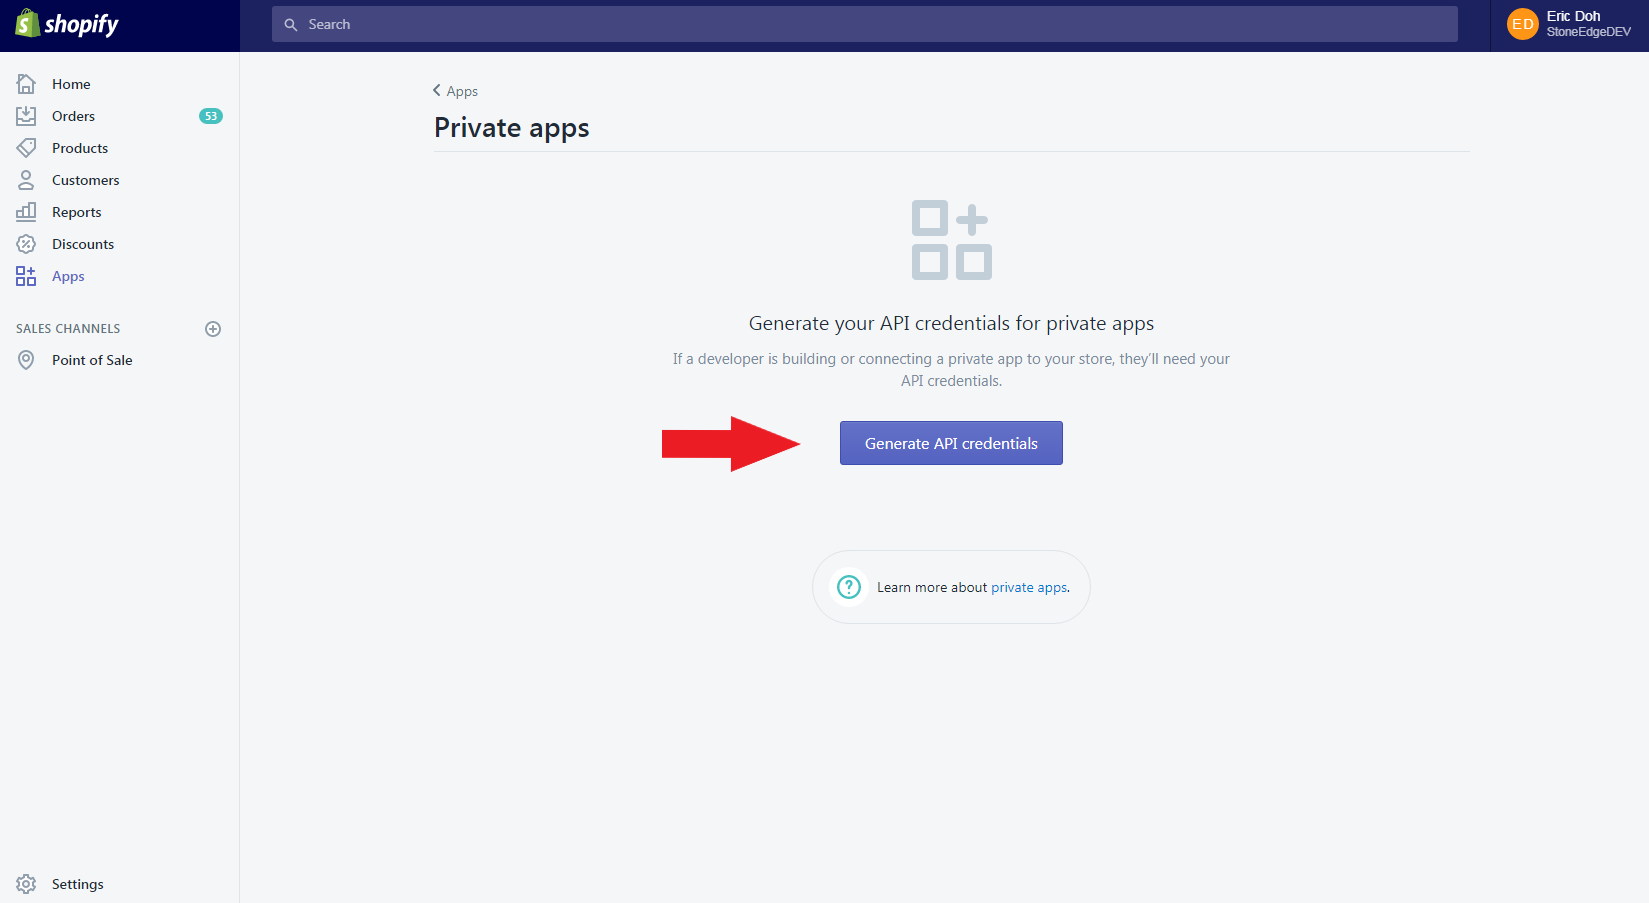Add a sales channel with plus icon
This screenshot has width=1649, height=903.
click(x=213, y=329)
